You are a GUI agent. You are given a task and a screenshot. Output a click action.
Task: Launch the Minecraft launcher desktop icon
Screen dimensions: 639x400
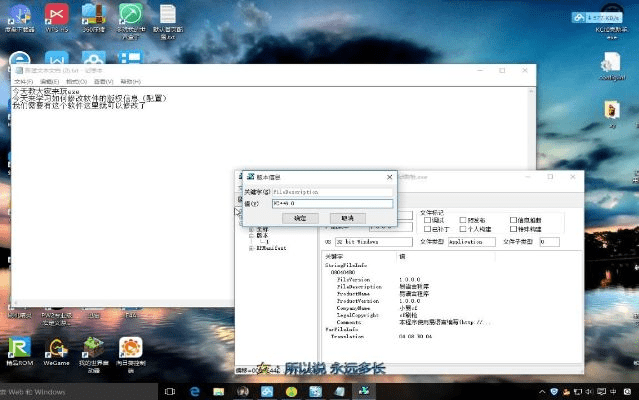[94, 347]
